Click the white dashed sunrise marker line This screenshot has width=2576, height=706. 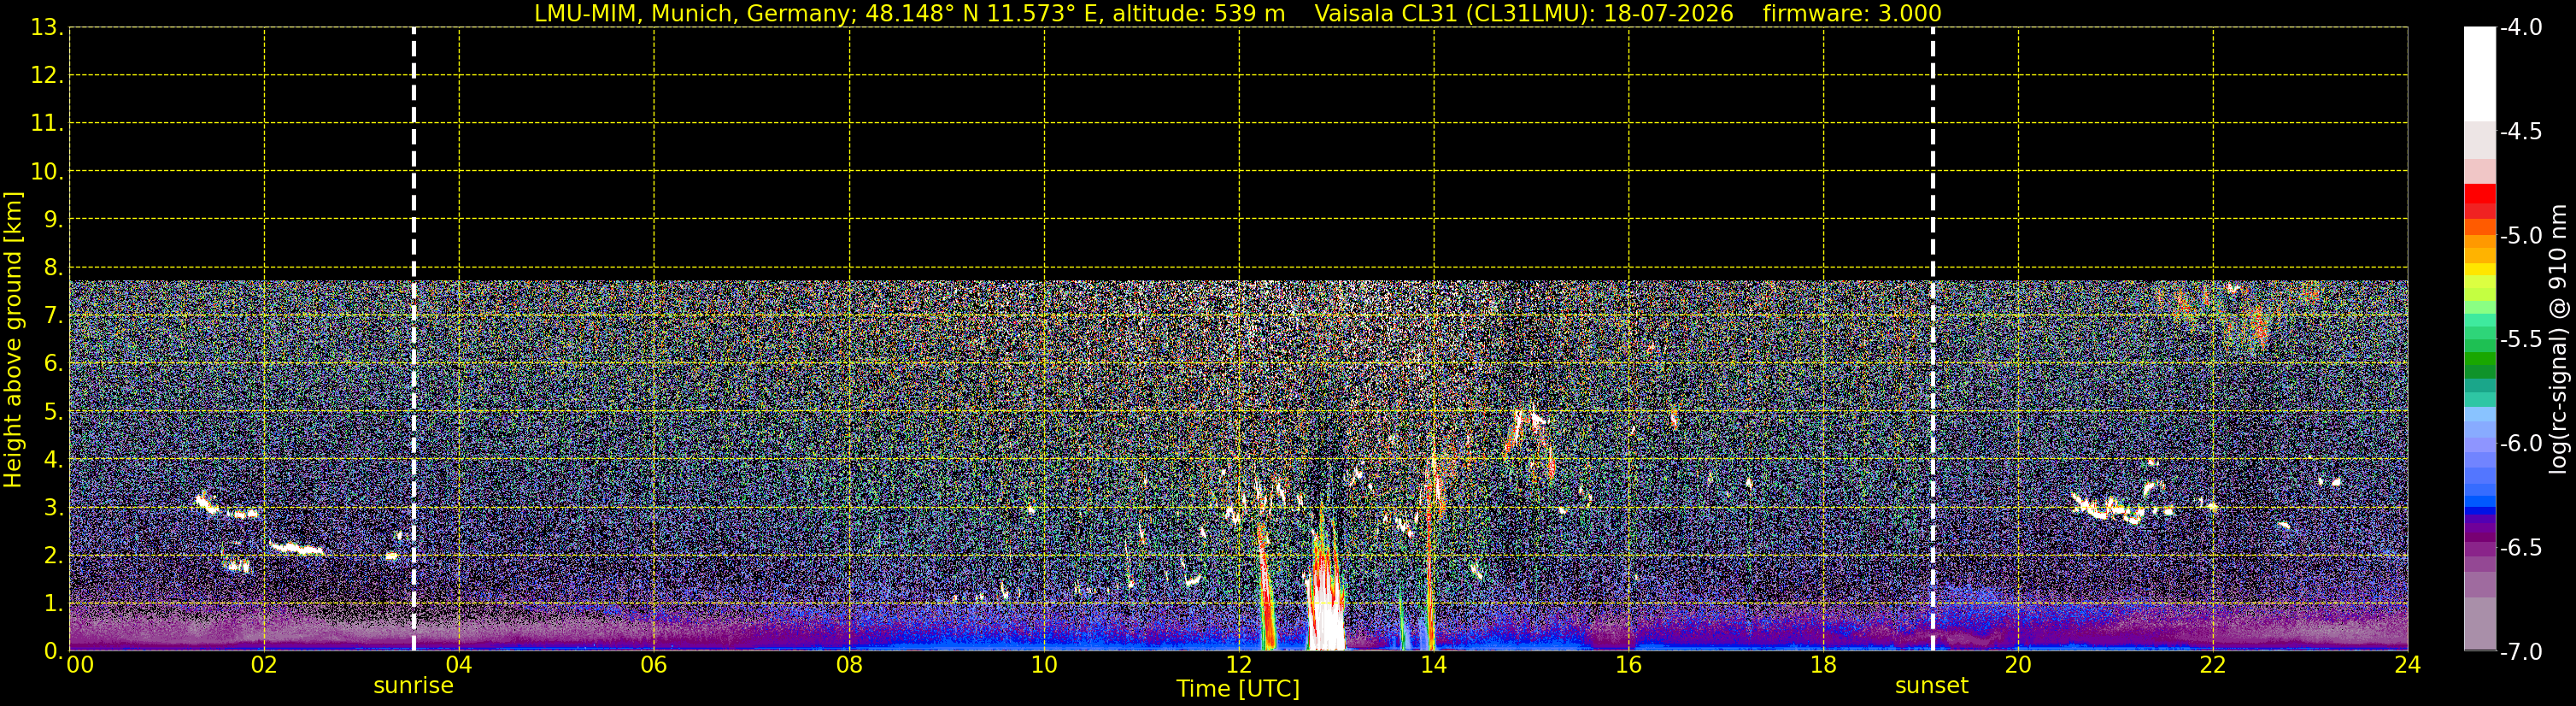click(x=414, y=339)
